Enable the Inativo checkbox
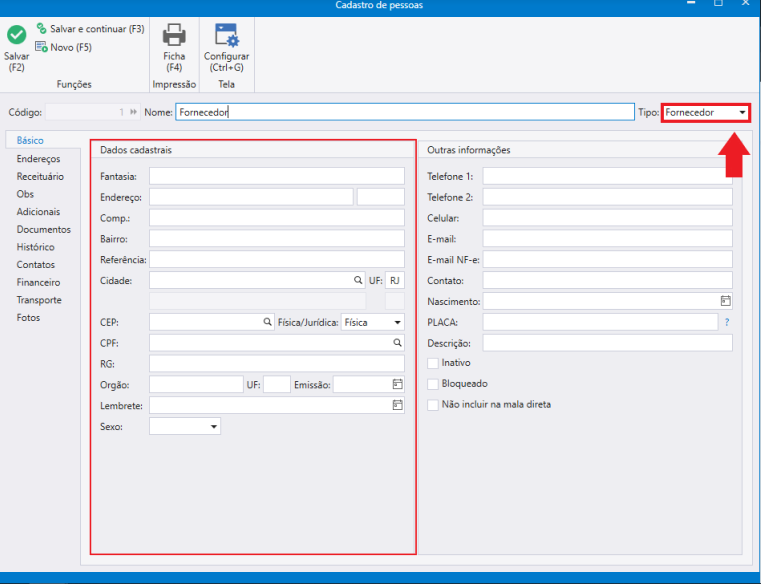761x584 pixels. click(432, 363)
